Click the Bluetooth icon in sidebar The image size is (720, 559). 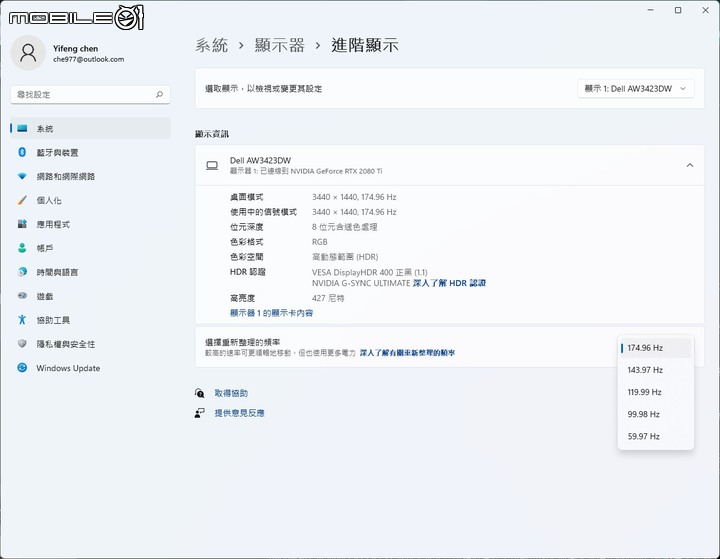coord(22,152)
